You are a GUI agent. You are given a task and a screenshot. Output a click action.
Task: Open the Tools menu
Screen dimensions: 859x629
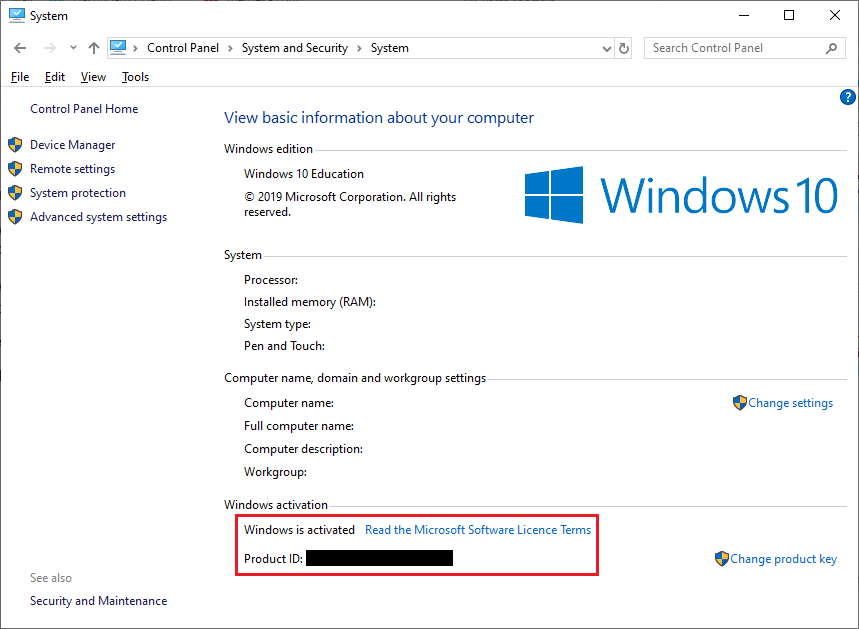135,76
